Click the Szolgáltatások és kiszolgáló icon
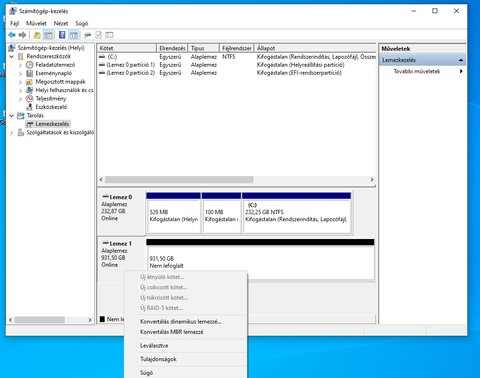Image resolution: width=480 pixels, height=378 pixels. click(21, 133)
